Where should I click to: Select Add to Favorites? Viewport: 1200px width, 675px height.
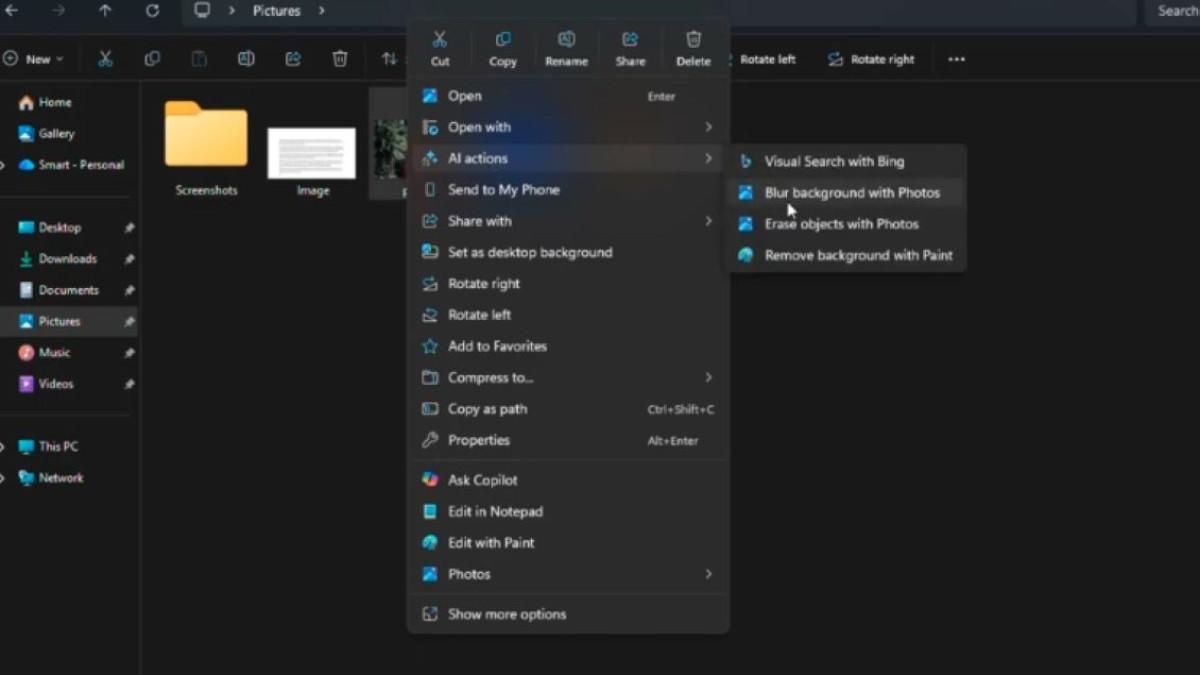568,346
